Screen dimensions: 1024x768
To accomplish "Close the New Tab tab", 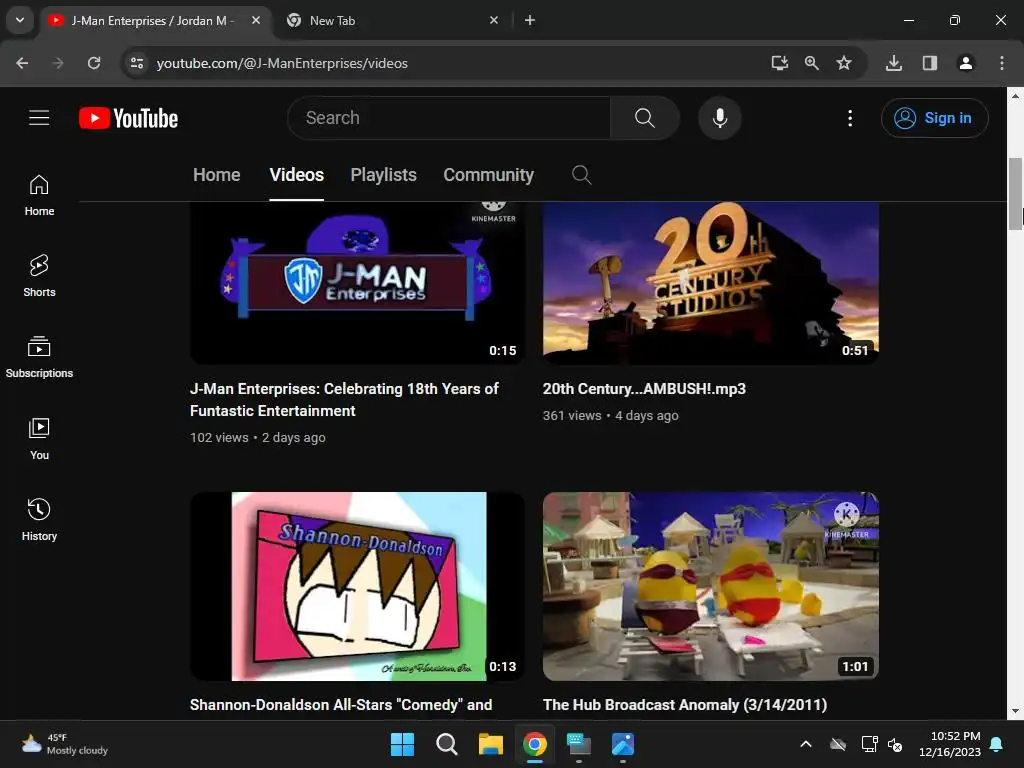I will tap(494, 20).
